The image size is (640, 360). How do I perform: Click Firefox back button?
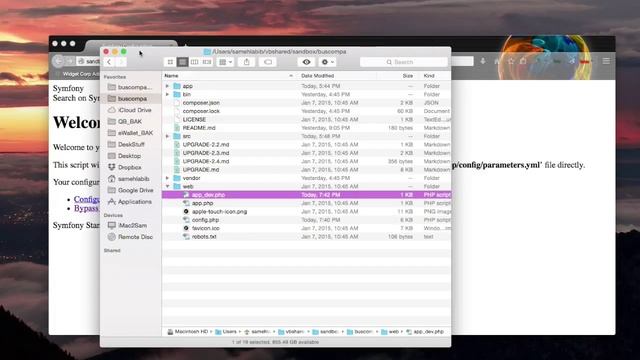pyautogui.click(x=58, y=61)
